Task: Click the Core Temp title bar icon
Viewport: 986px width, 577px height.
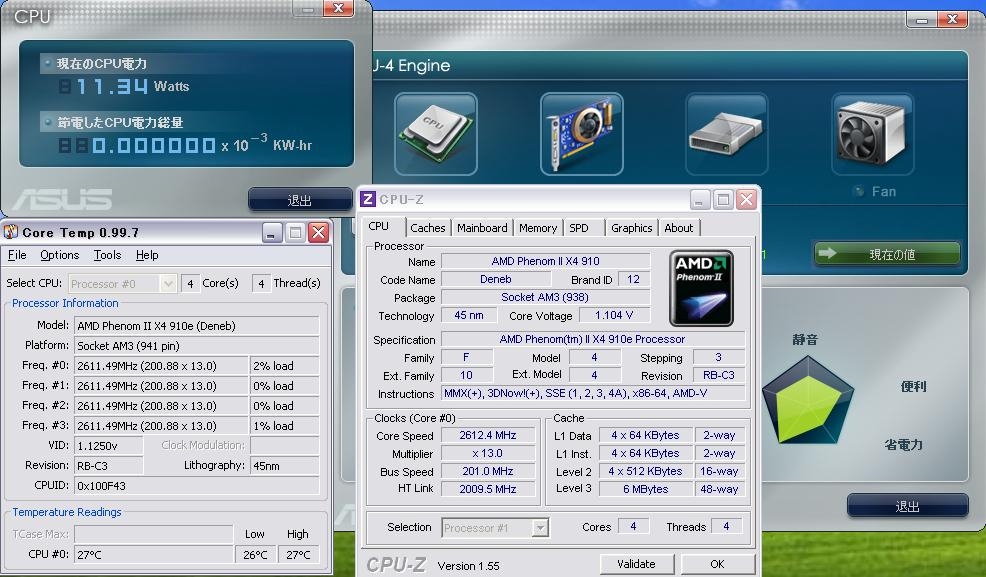Action: pos(11,233)
